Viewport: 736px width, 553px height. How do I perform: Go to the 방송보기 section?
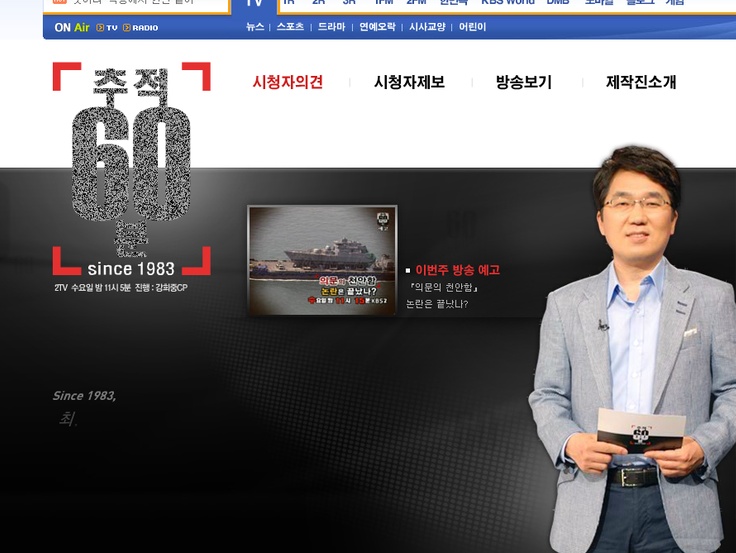[x=524, y=82]
